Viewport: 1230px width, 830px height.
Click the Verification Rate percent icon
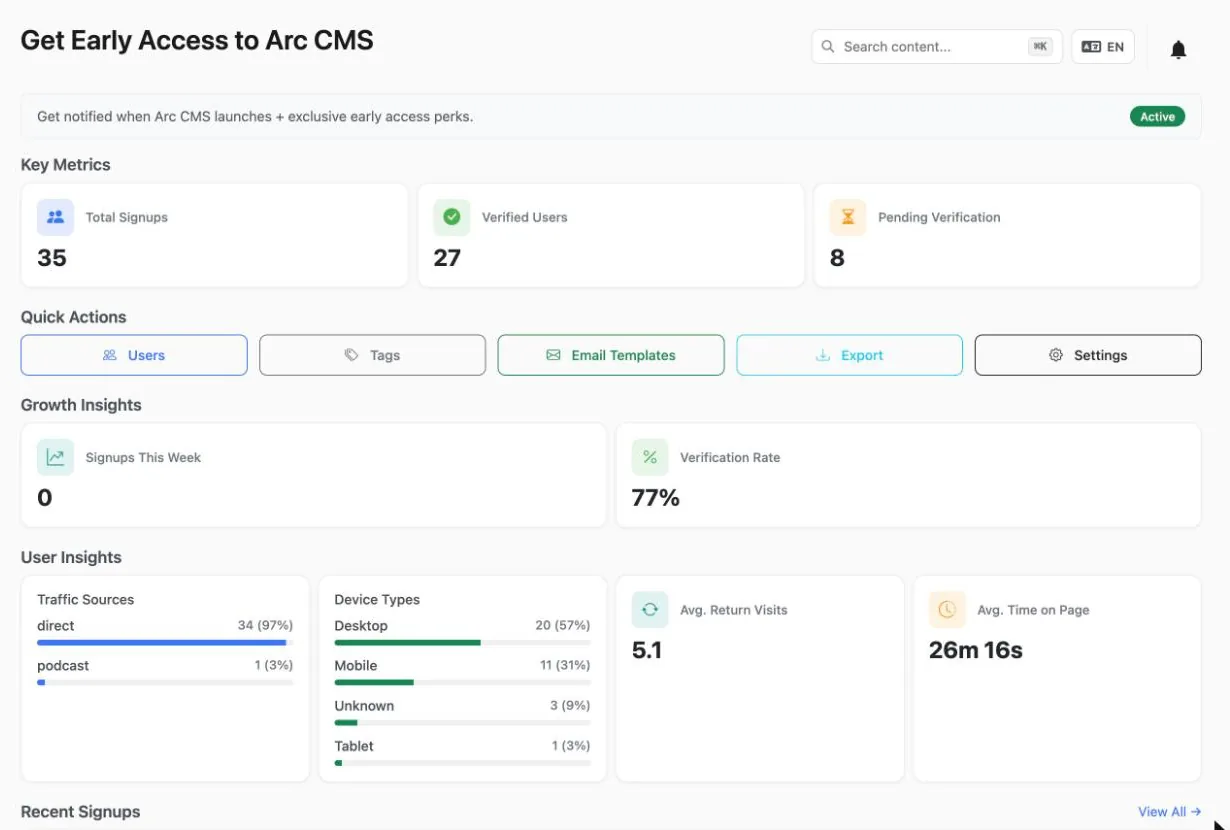(650, 457)
